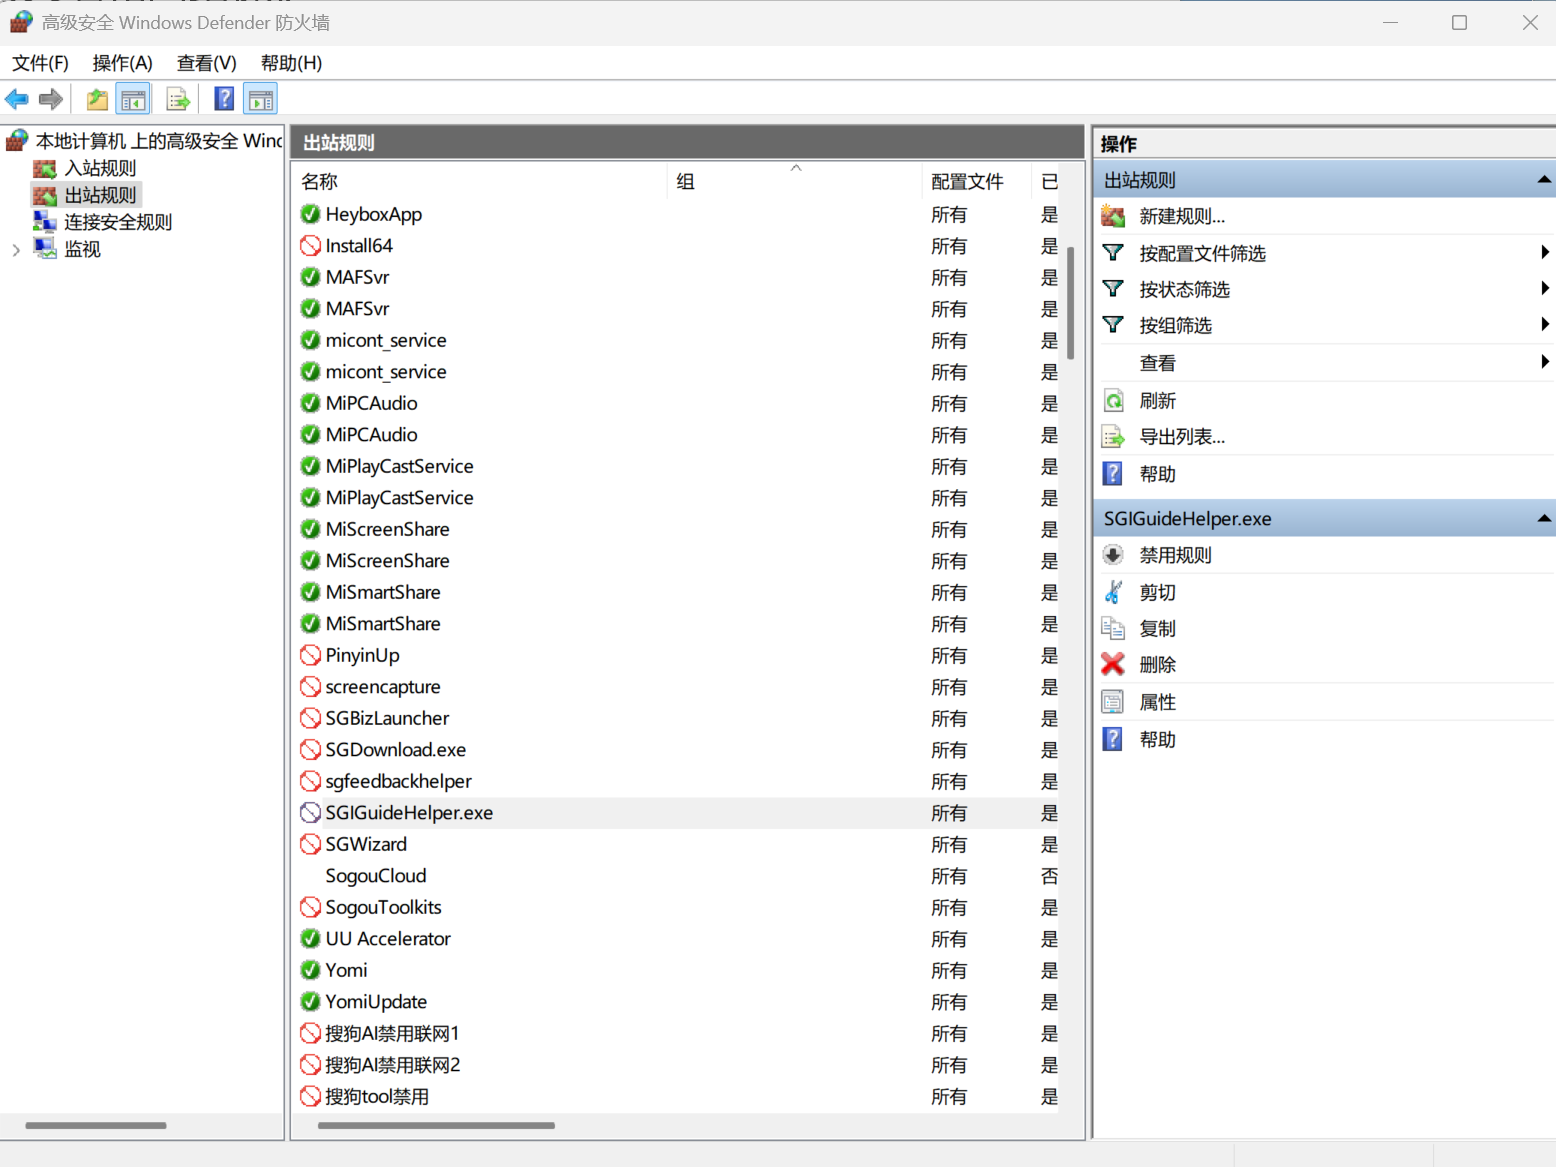The height and width of the screenshot is (1167, 1556).
Task: Click the refresh icon in Actions pane
Action: pos(1113,401)
